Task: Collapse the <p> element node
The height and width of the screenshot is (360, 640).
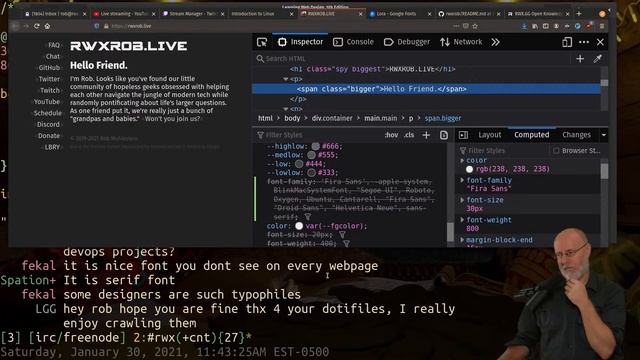Action: (x=286, y=79)
